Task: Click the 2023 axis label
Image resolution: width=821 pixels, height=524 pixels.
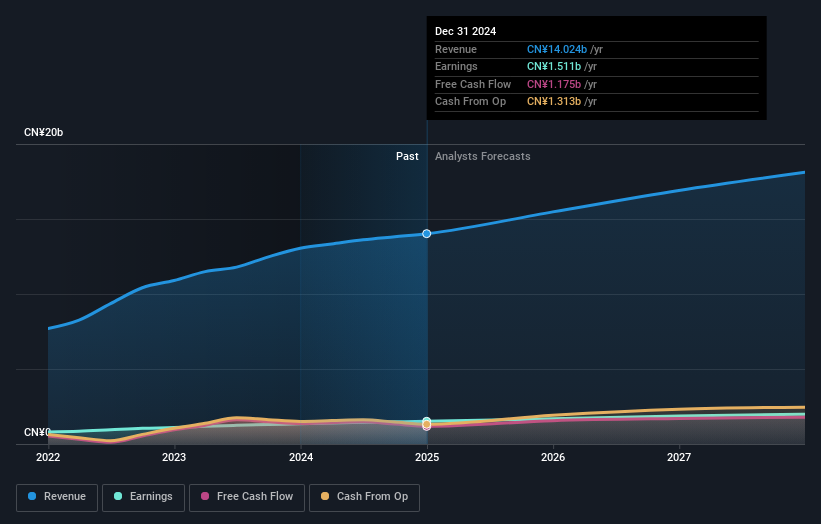Action: (174, 457)
